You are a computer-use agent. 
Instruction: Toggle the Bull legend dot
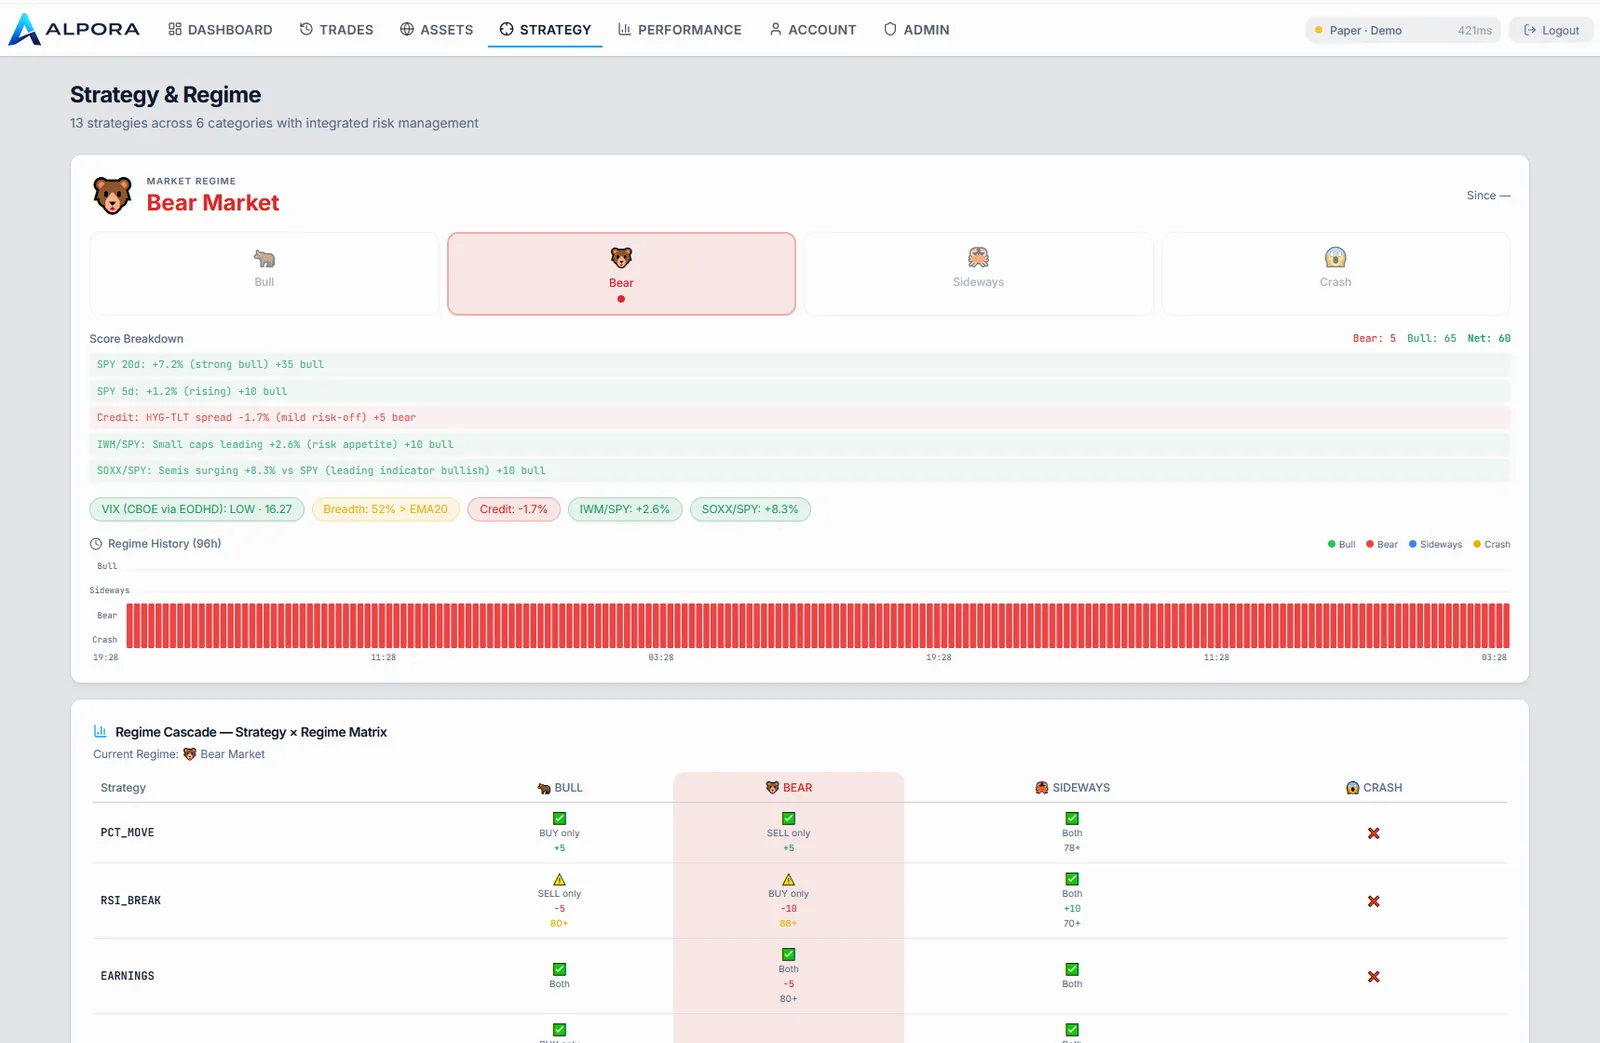(1331, 544)
